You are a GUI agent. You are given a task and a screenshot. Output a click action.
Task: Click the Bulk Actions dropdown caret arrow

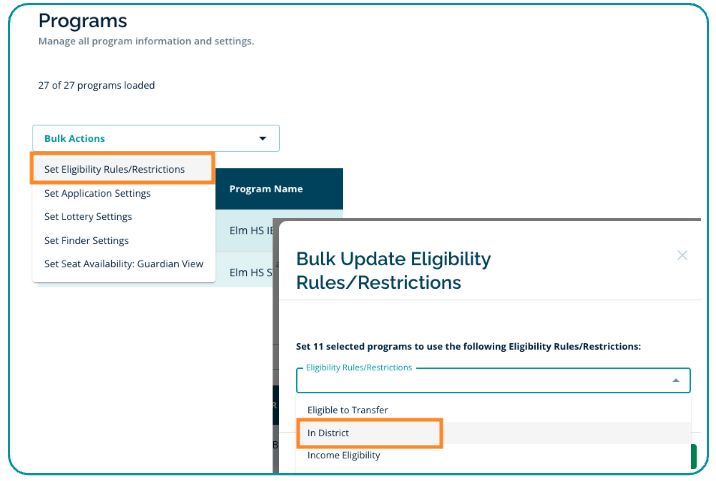click(x=263, y=139)
